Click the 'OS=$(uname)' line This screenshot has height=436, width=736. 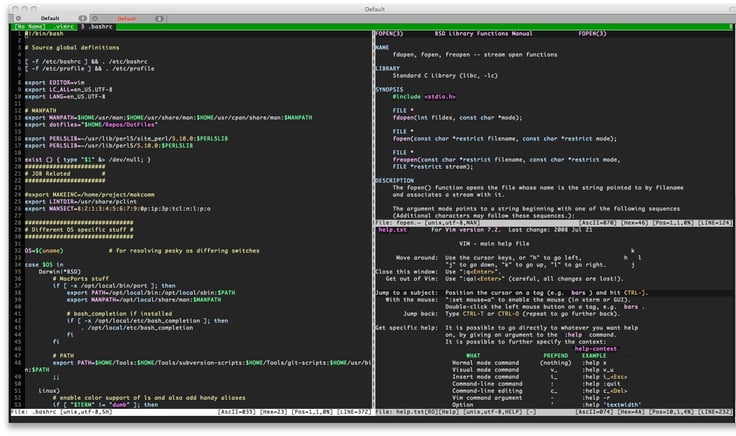(x=44, y=251)
